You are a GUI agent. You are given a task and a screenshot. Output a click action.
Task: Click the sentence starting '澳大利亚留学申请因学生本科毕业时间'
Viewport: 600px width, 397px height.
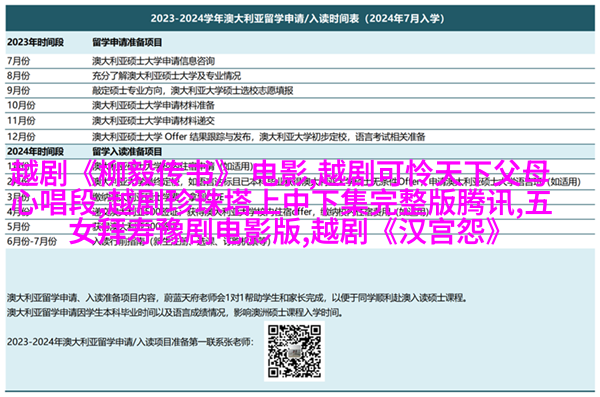coord(175,313)
